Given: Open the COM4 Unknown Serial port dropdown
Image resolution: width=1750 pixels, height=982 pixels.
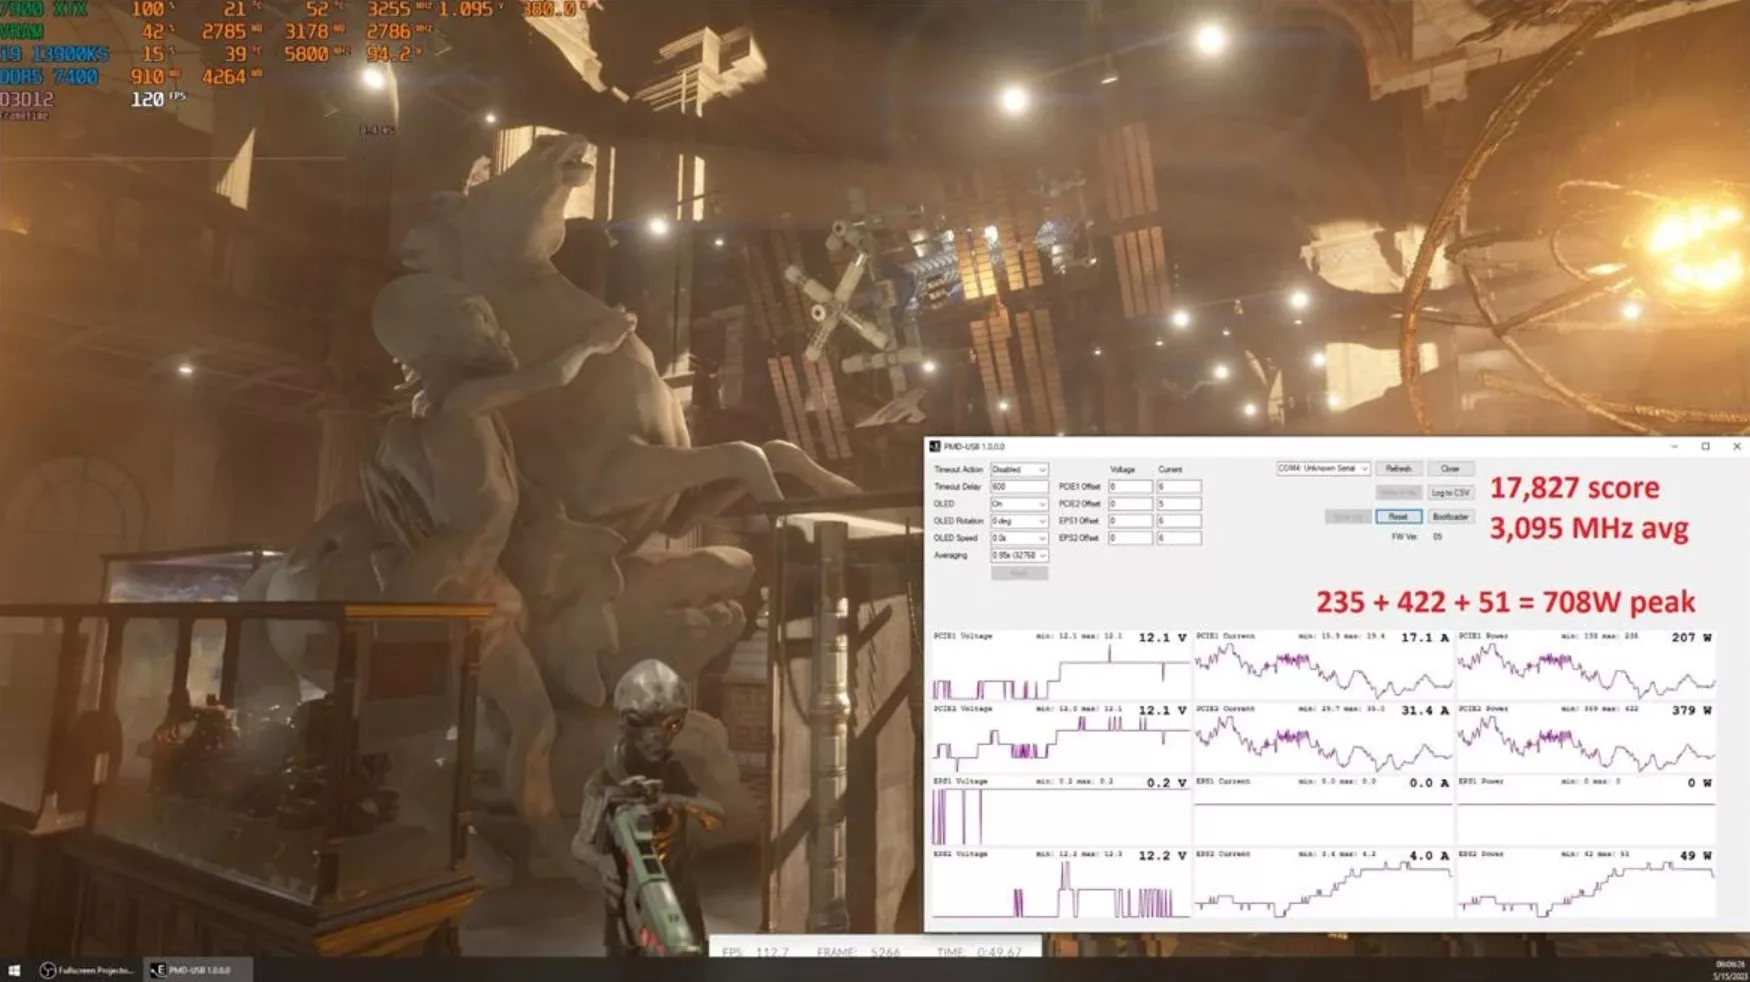Looking at the screenshot, I should 1322,469.
